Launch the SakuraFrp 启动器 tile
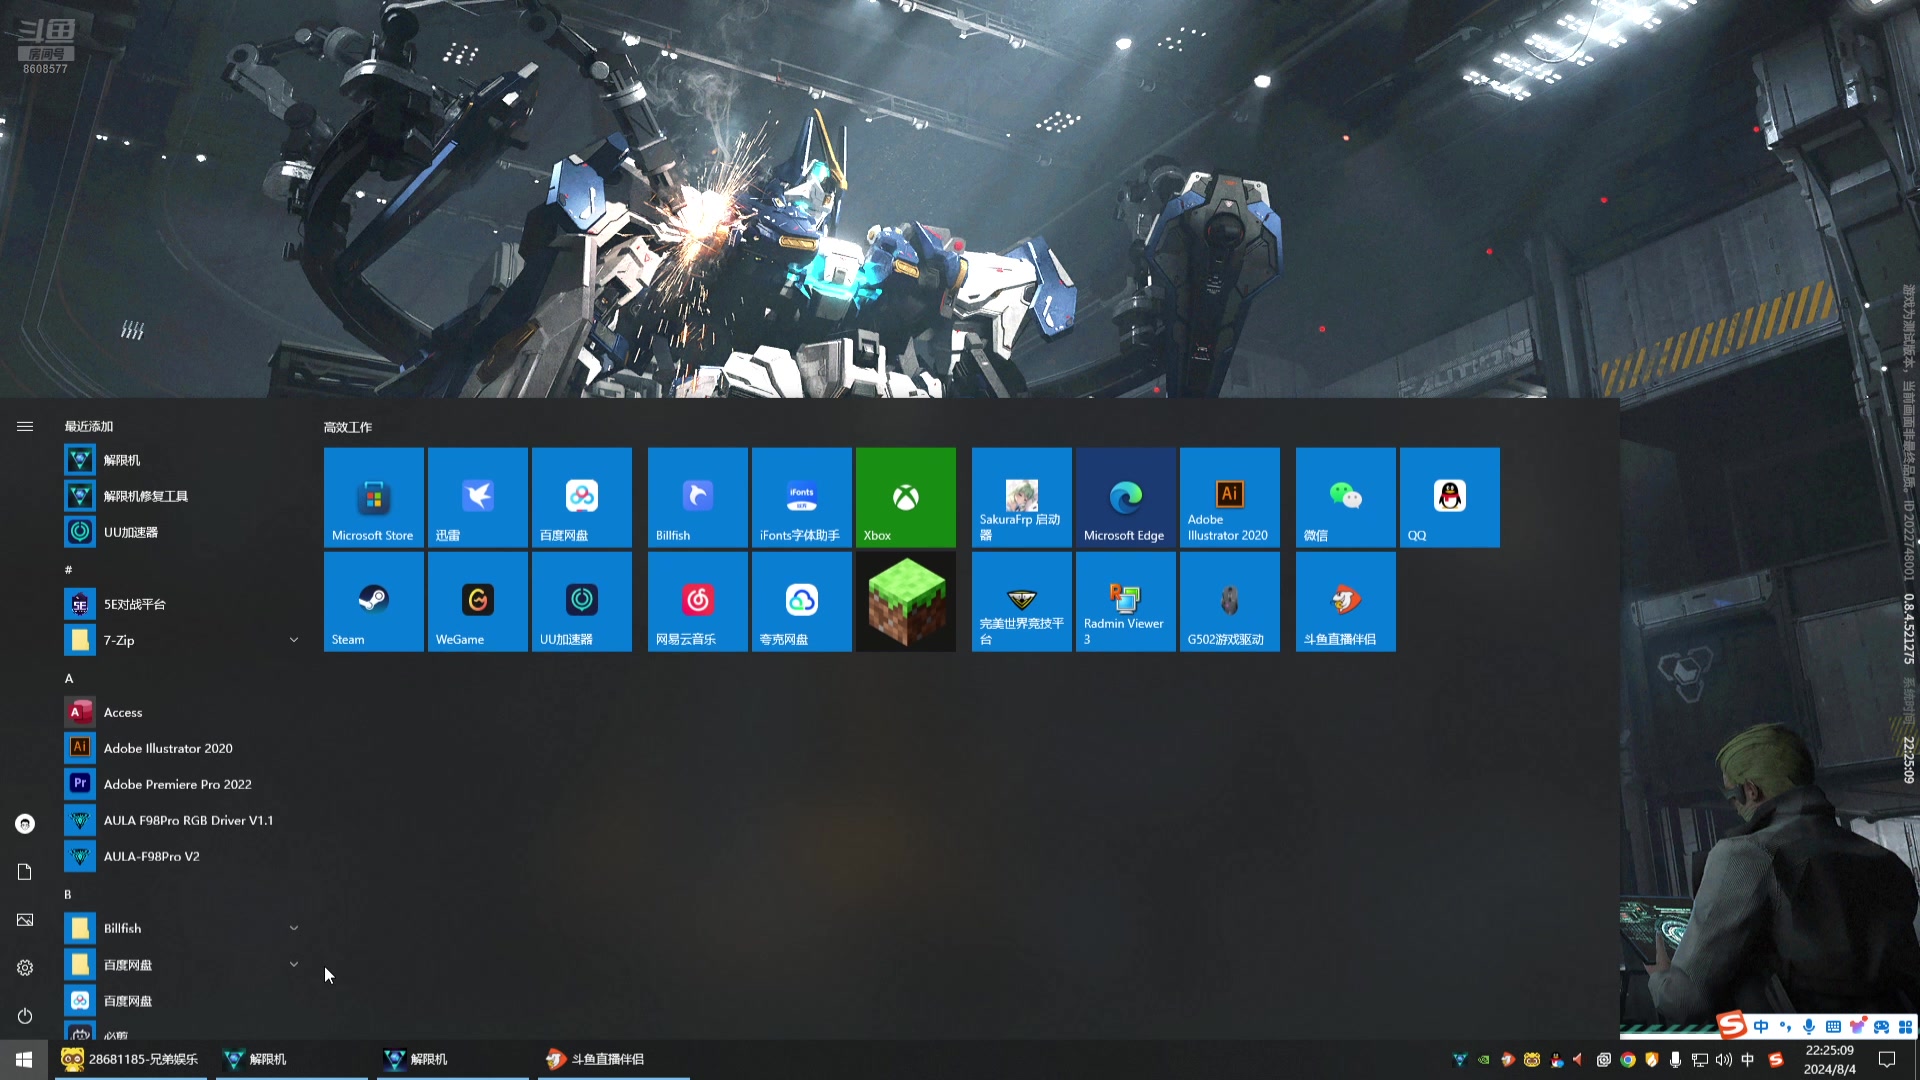Screen dimensions: 1920x1080 (x=1021, y=497)
